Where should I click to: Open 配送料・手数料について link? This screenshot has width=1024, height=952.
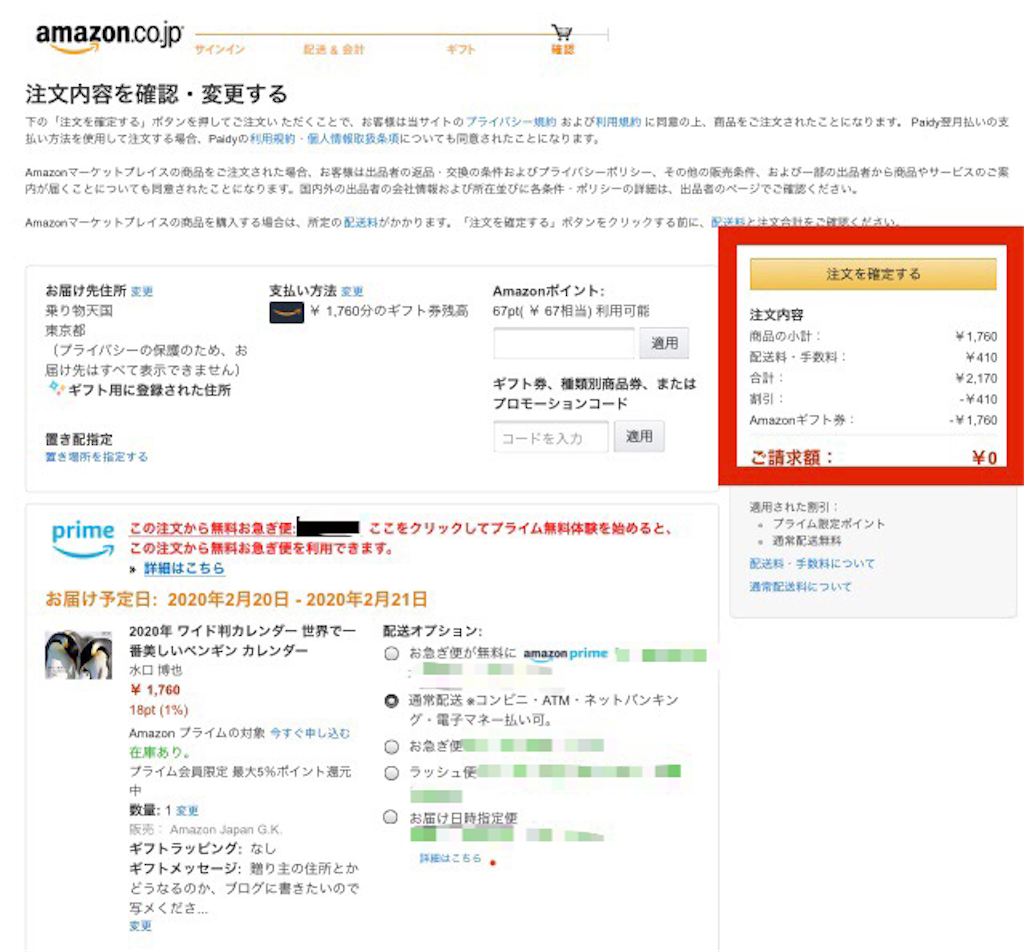(x=812, y=563)
